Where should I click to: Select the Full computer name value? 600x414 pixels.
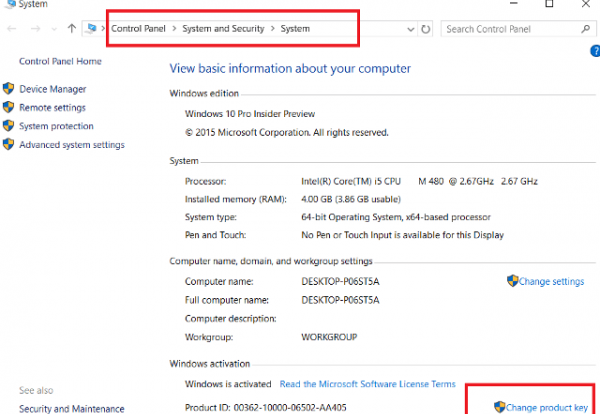[340, 300]
